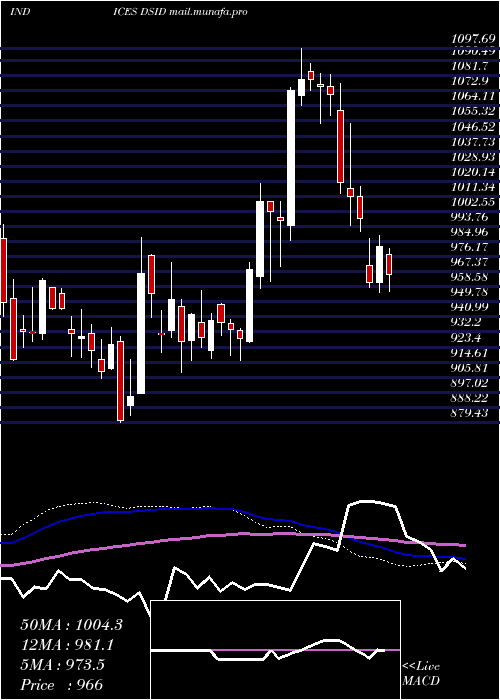The width and height of the screenshot is (500, 700).
Task: Pick the 1037.73 price label
Action: [473, 142]
